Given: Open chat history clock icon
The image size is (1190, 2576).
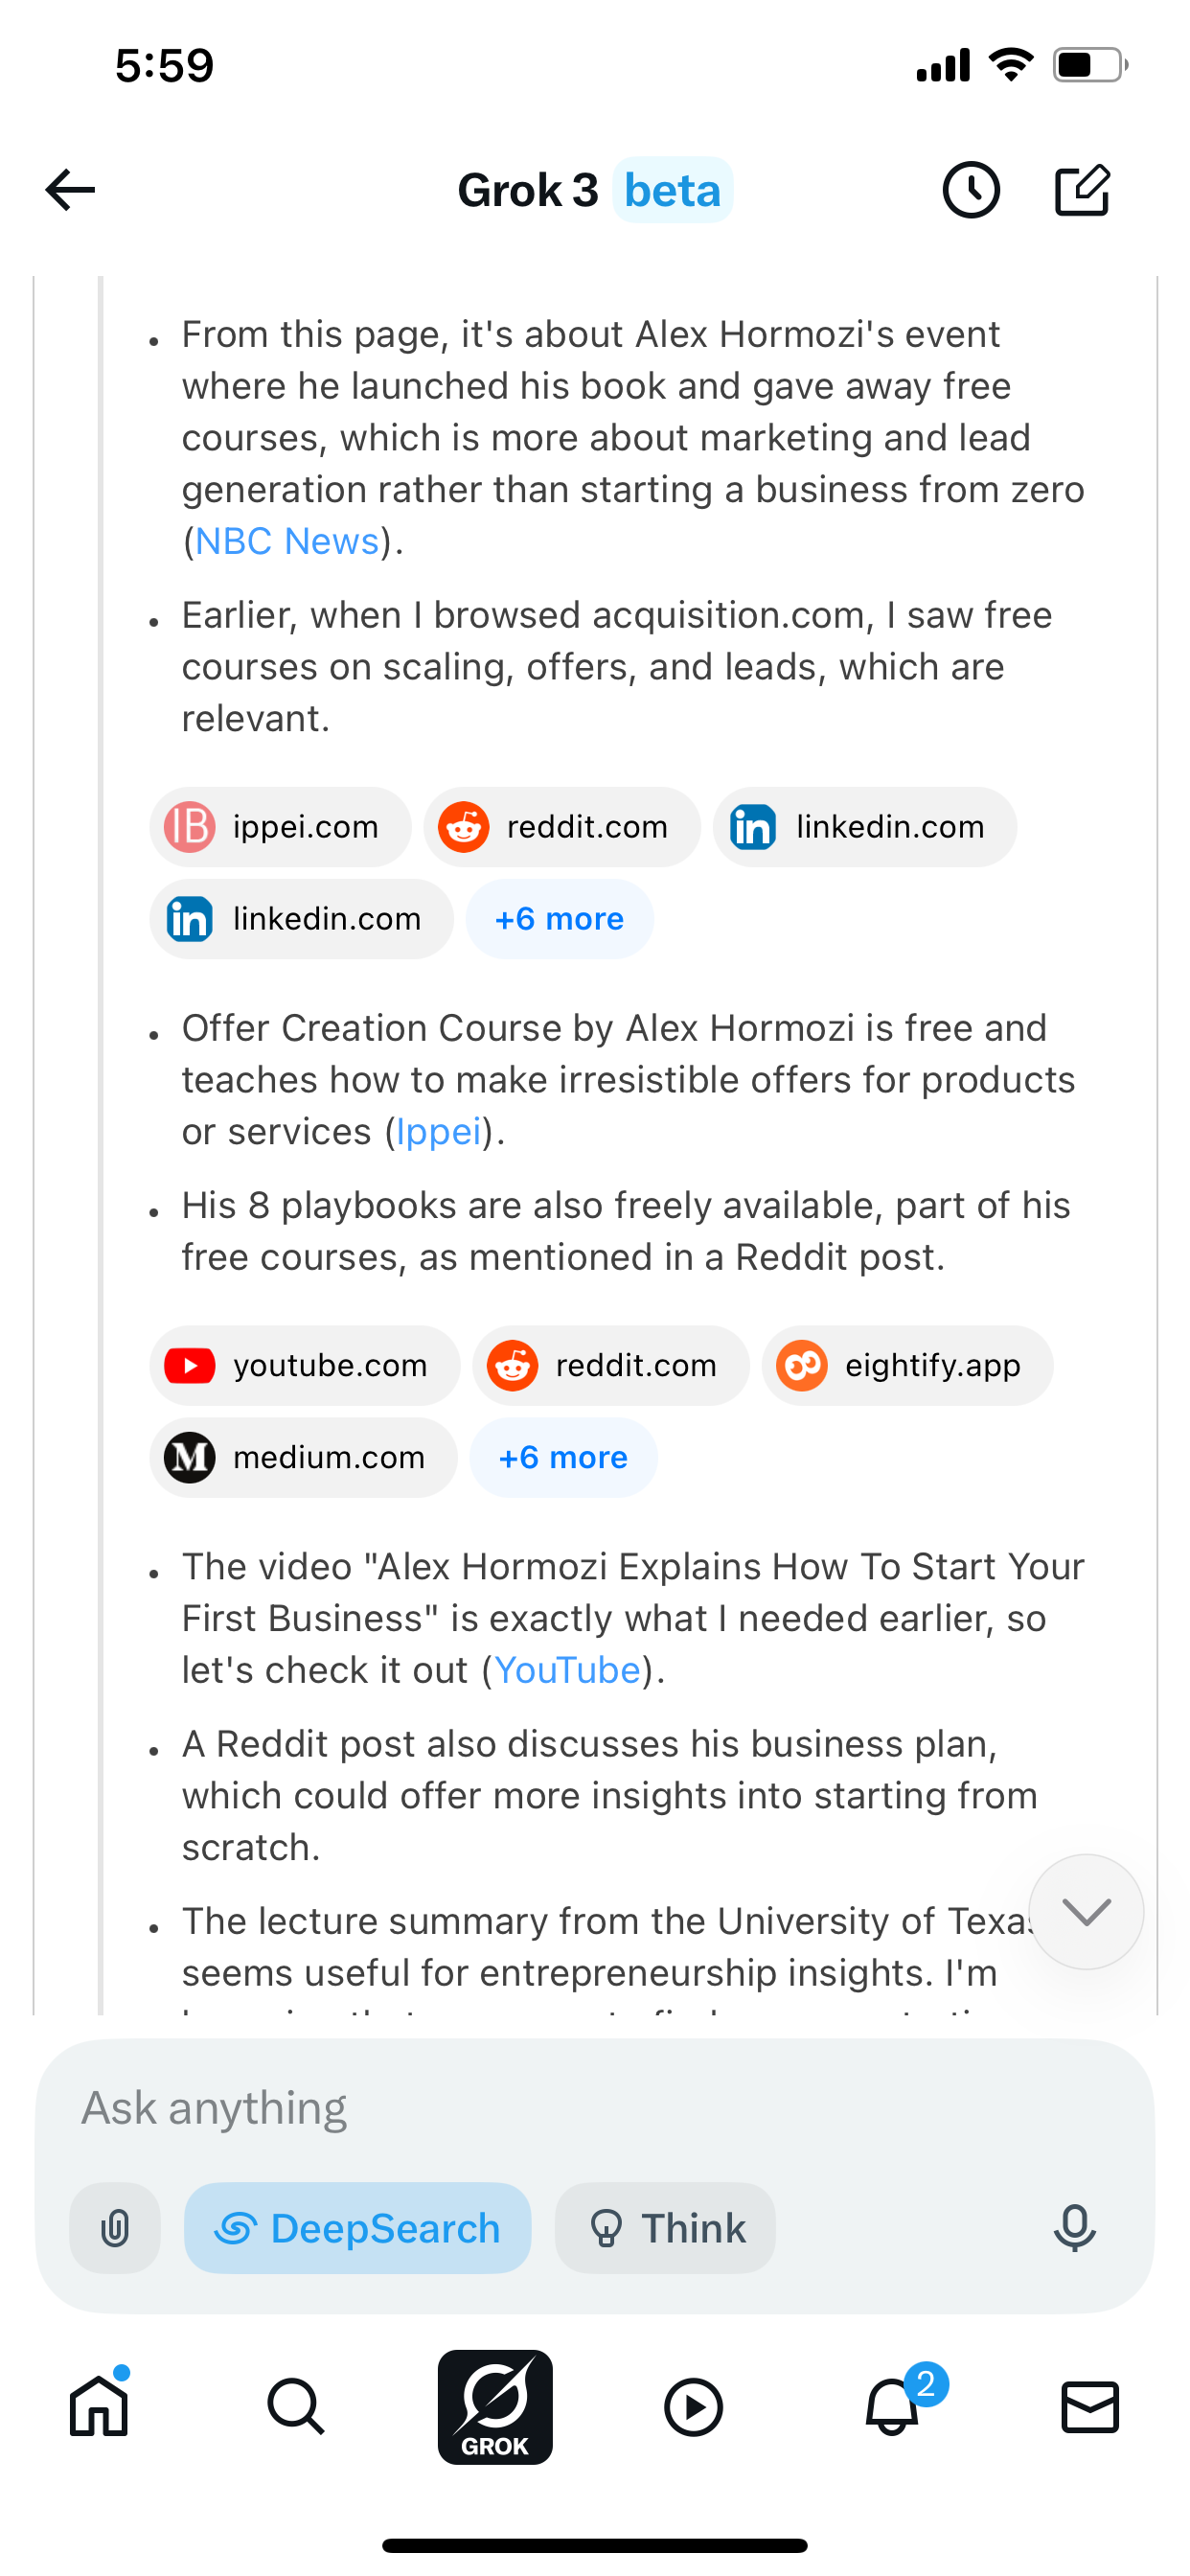Looking at the screenshot, I should click(970, 190).
